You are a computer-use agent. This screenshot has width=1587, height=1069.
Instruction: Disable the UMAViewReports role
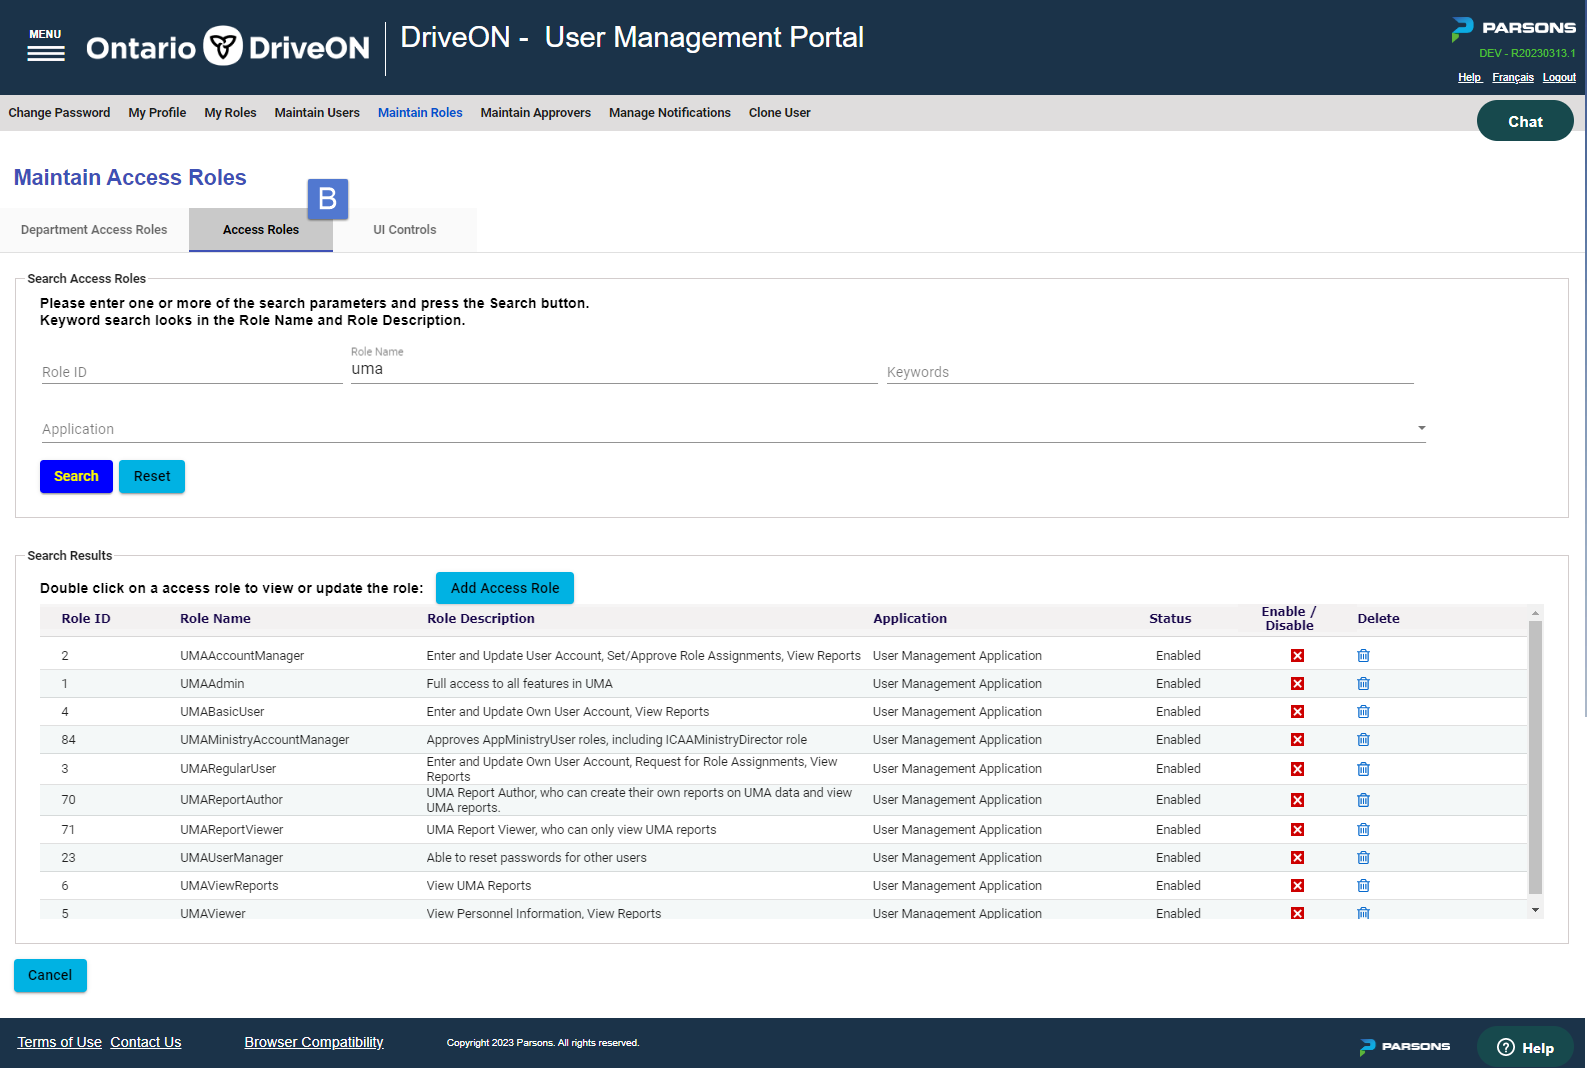pos(1297,886)
